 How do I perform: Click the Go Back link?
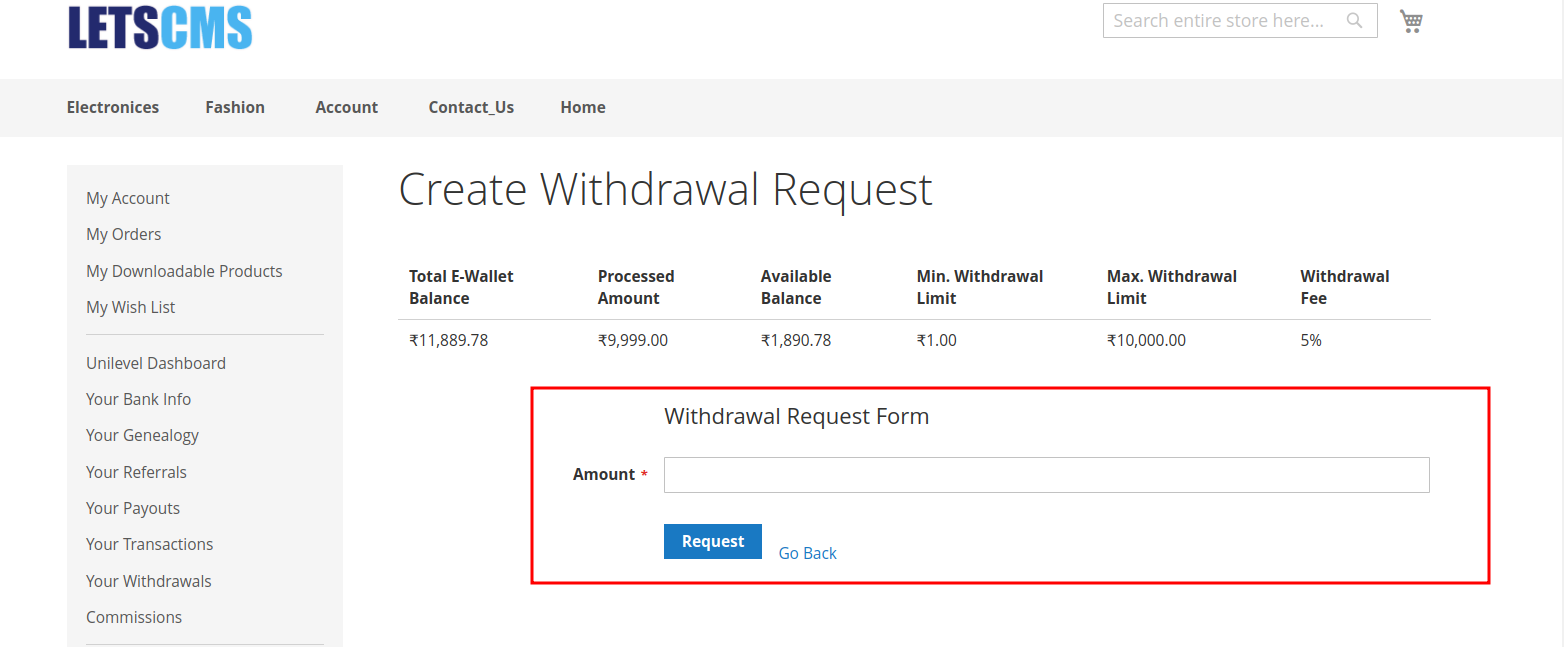click(x=807, y=553)
